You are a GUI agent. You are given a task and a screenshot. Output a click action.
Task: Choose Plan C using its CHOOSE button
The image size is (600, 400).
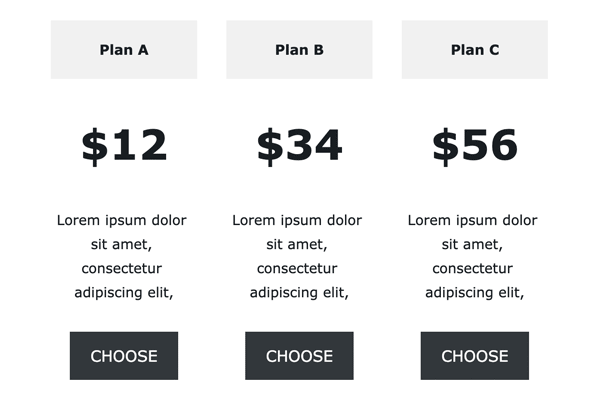[474, 356]
